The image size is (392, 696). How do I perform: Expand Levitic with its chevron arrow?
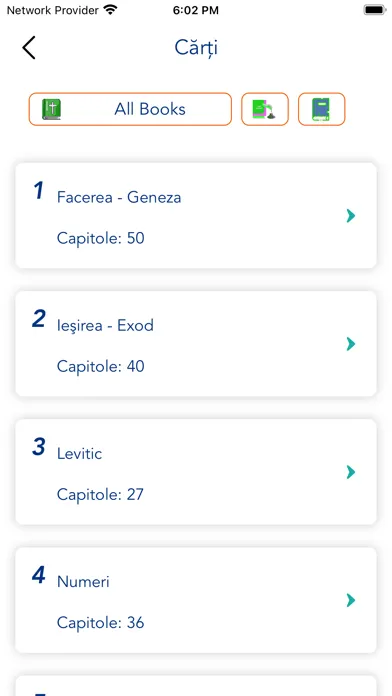[x=351, y=472]
